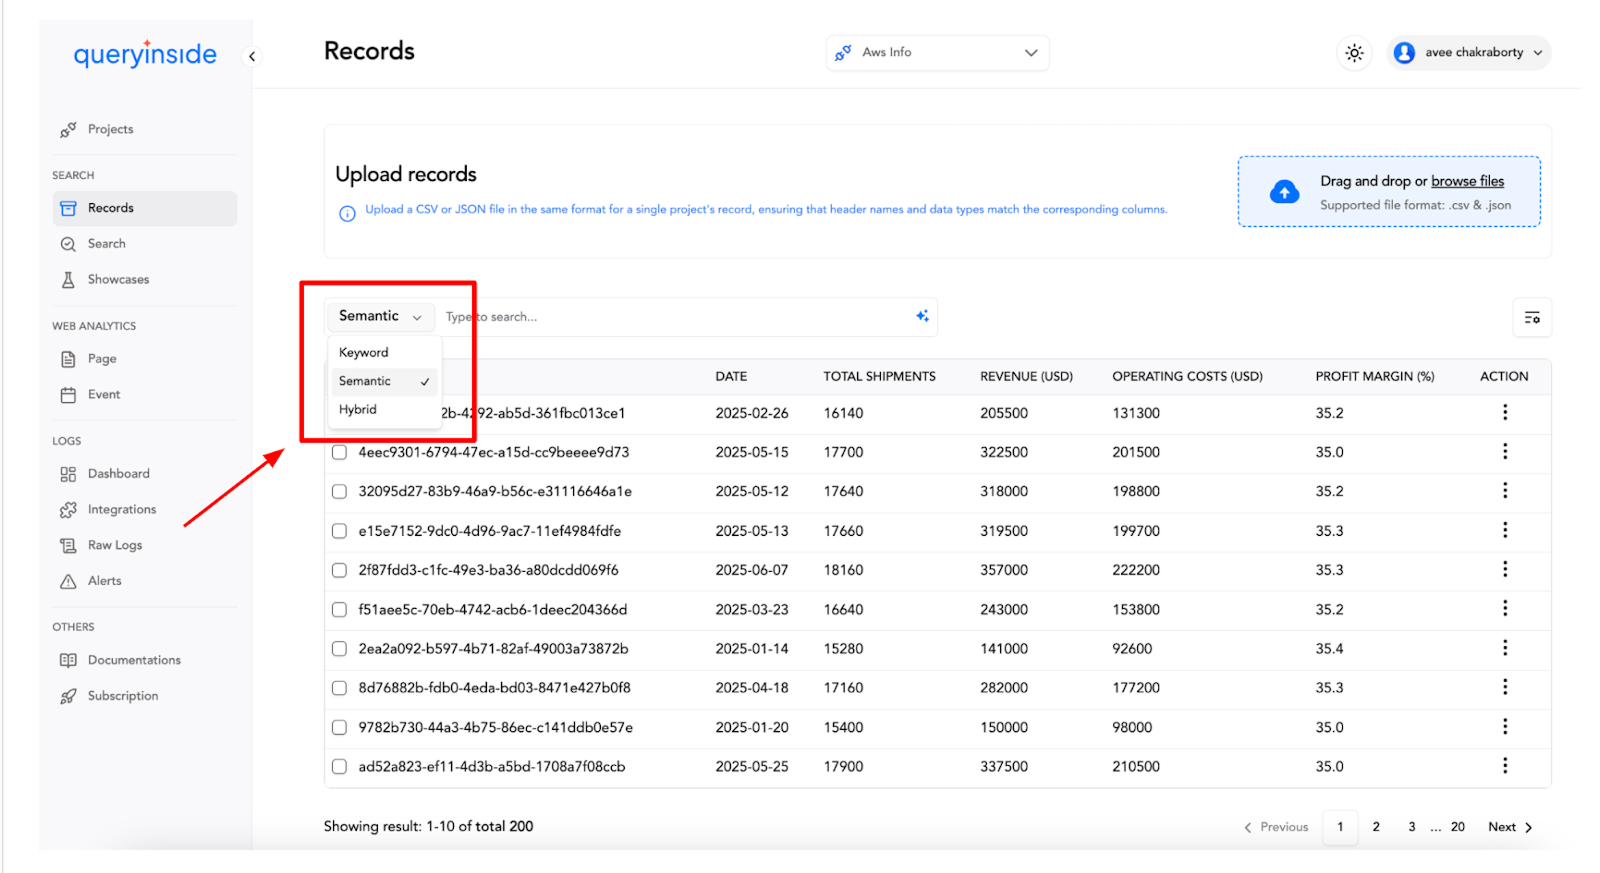The width and height of the screenshot is (1600, 873).
Task: Click the OPERATING COSTS (USD) column header
Action: tap(1187, 377)
